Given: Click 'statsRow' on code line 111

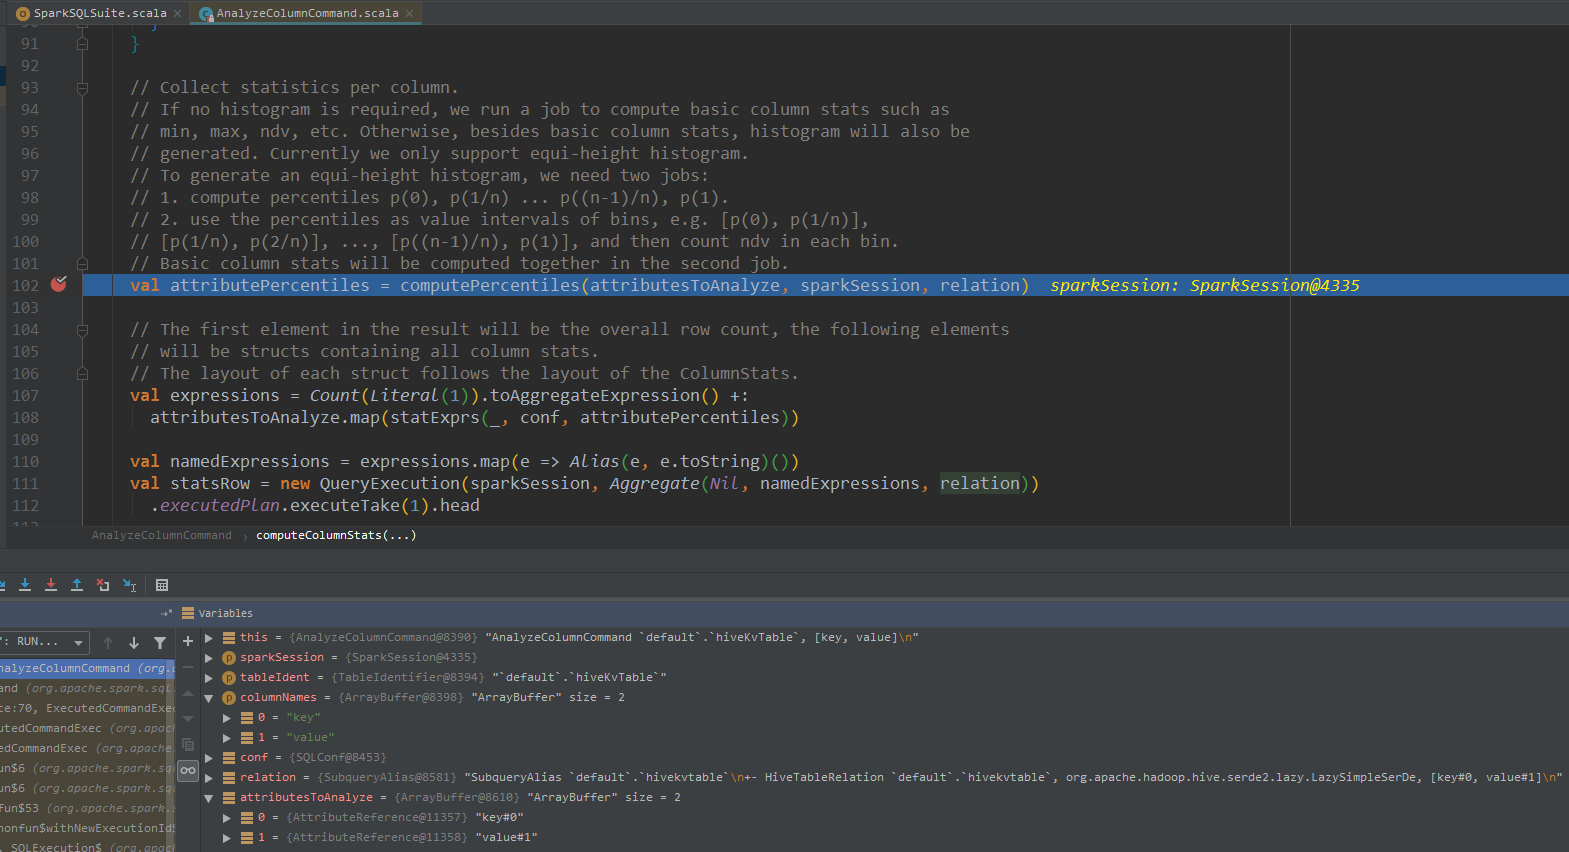Looking at the screenshot, I should [210, 484].
